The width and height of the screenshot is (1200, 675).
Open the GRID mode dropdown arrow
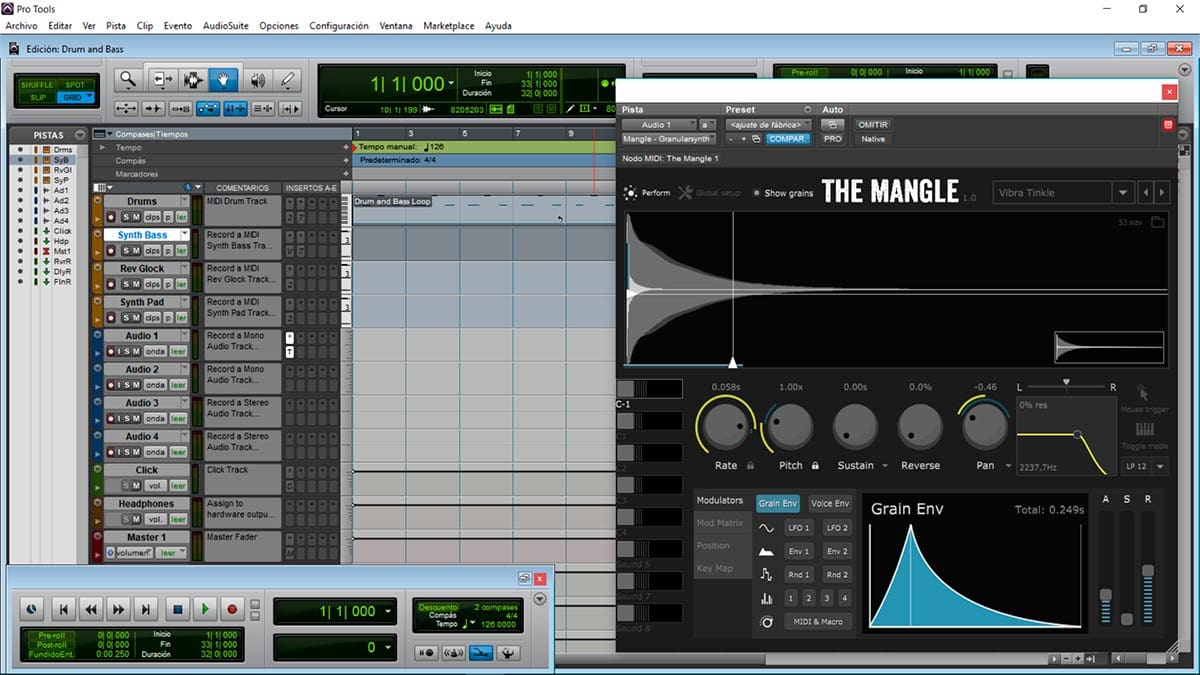[x=89, y=97]
